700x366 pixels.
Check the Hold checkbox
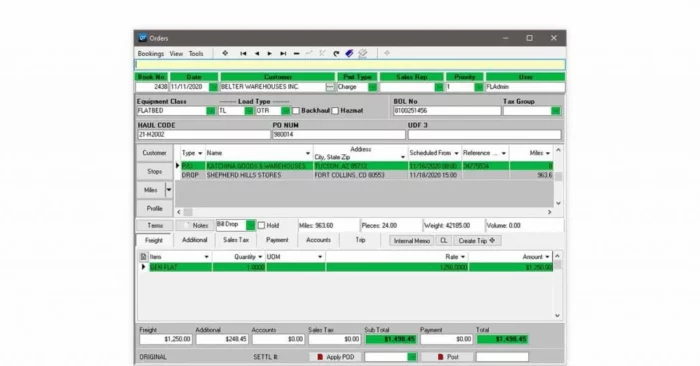tap(262, 225)
